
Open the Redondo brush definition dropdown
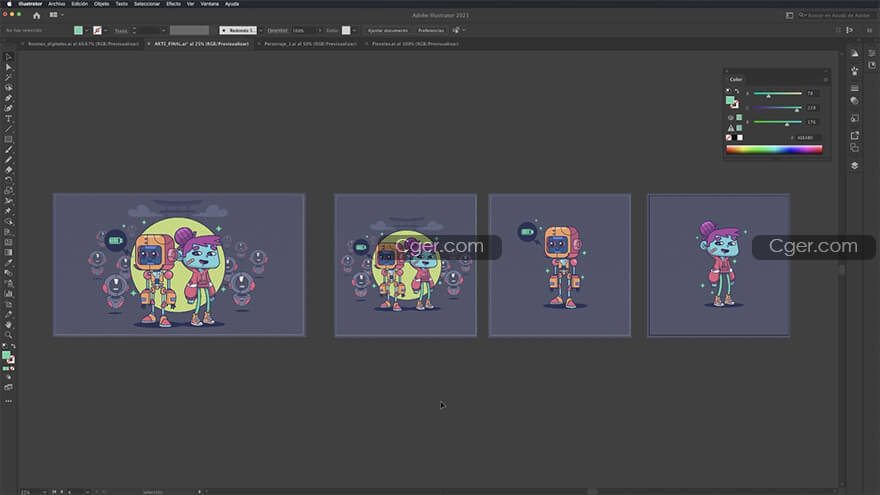coord(260,30)
